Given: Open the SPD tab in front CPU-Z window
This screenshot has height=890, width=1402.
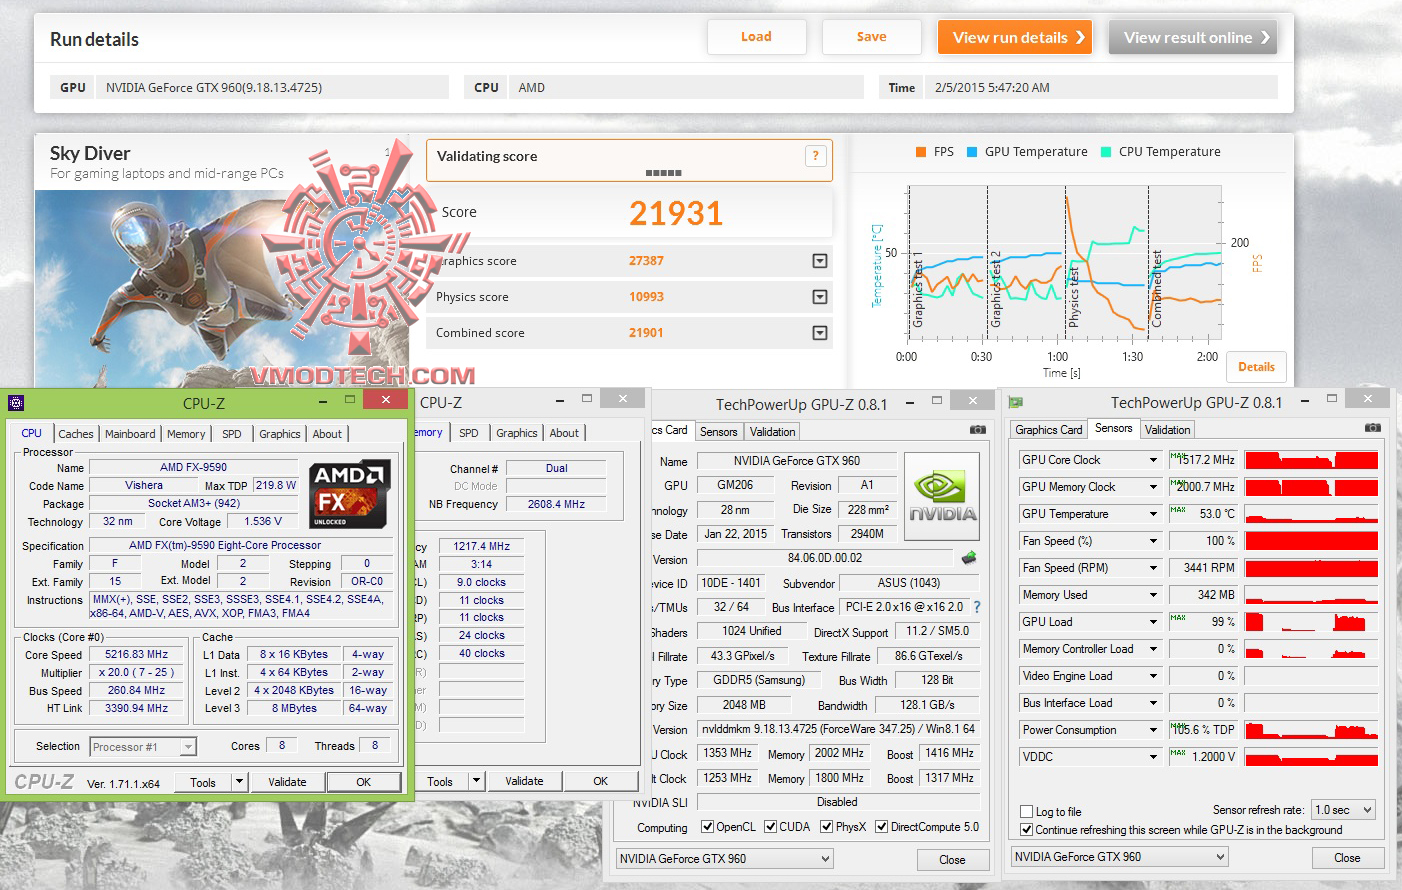Looking at the screenshot, I should pos(232,434).
